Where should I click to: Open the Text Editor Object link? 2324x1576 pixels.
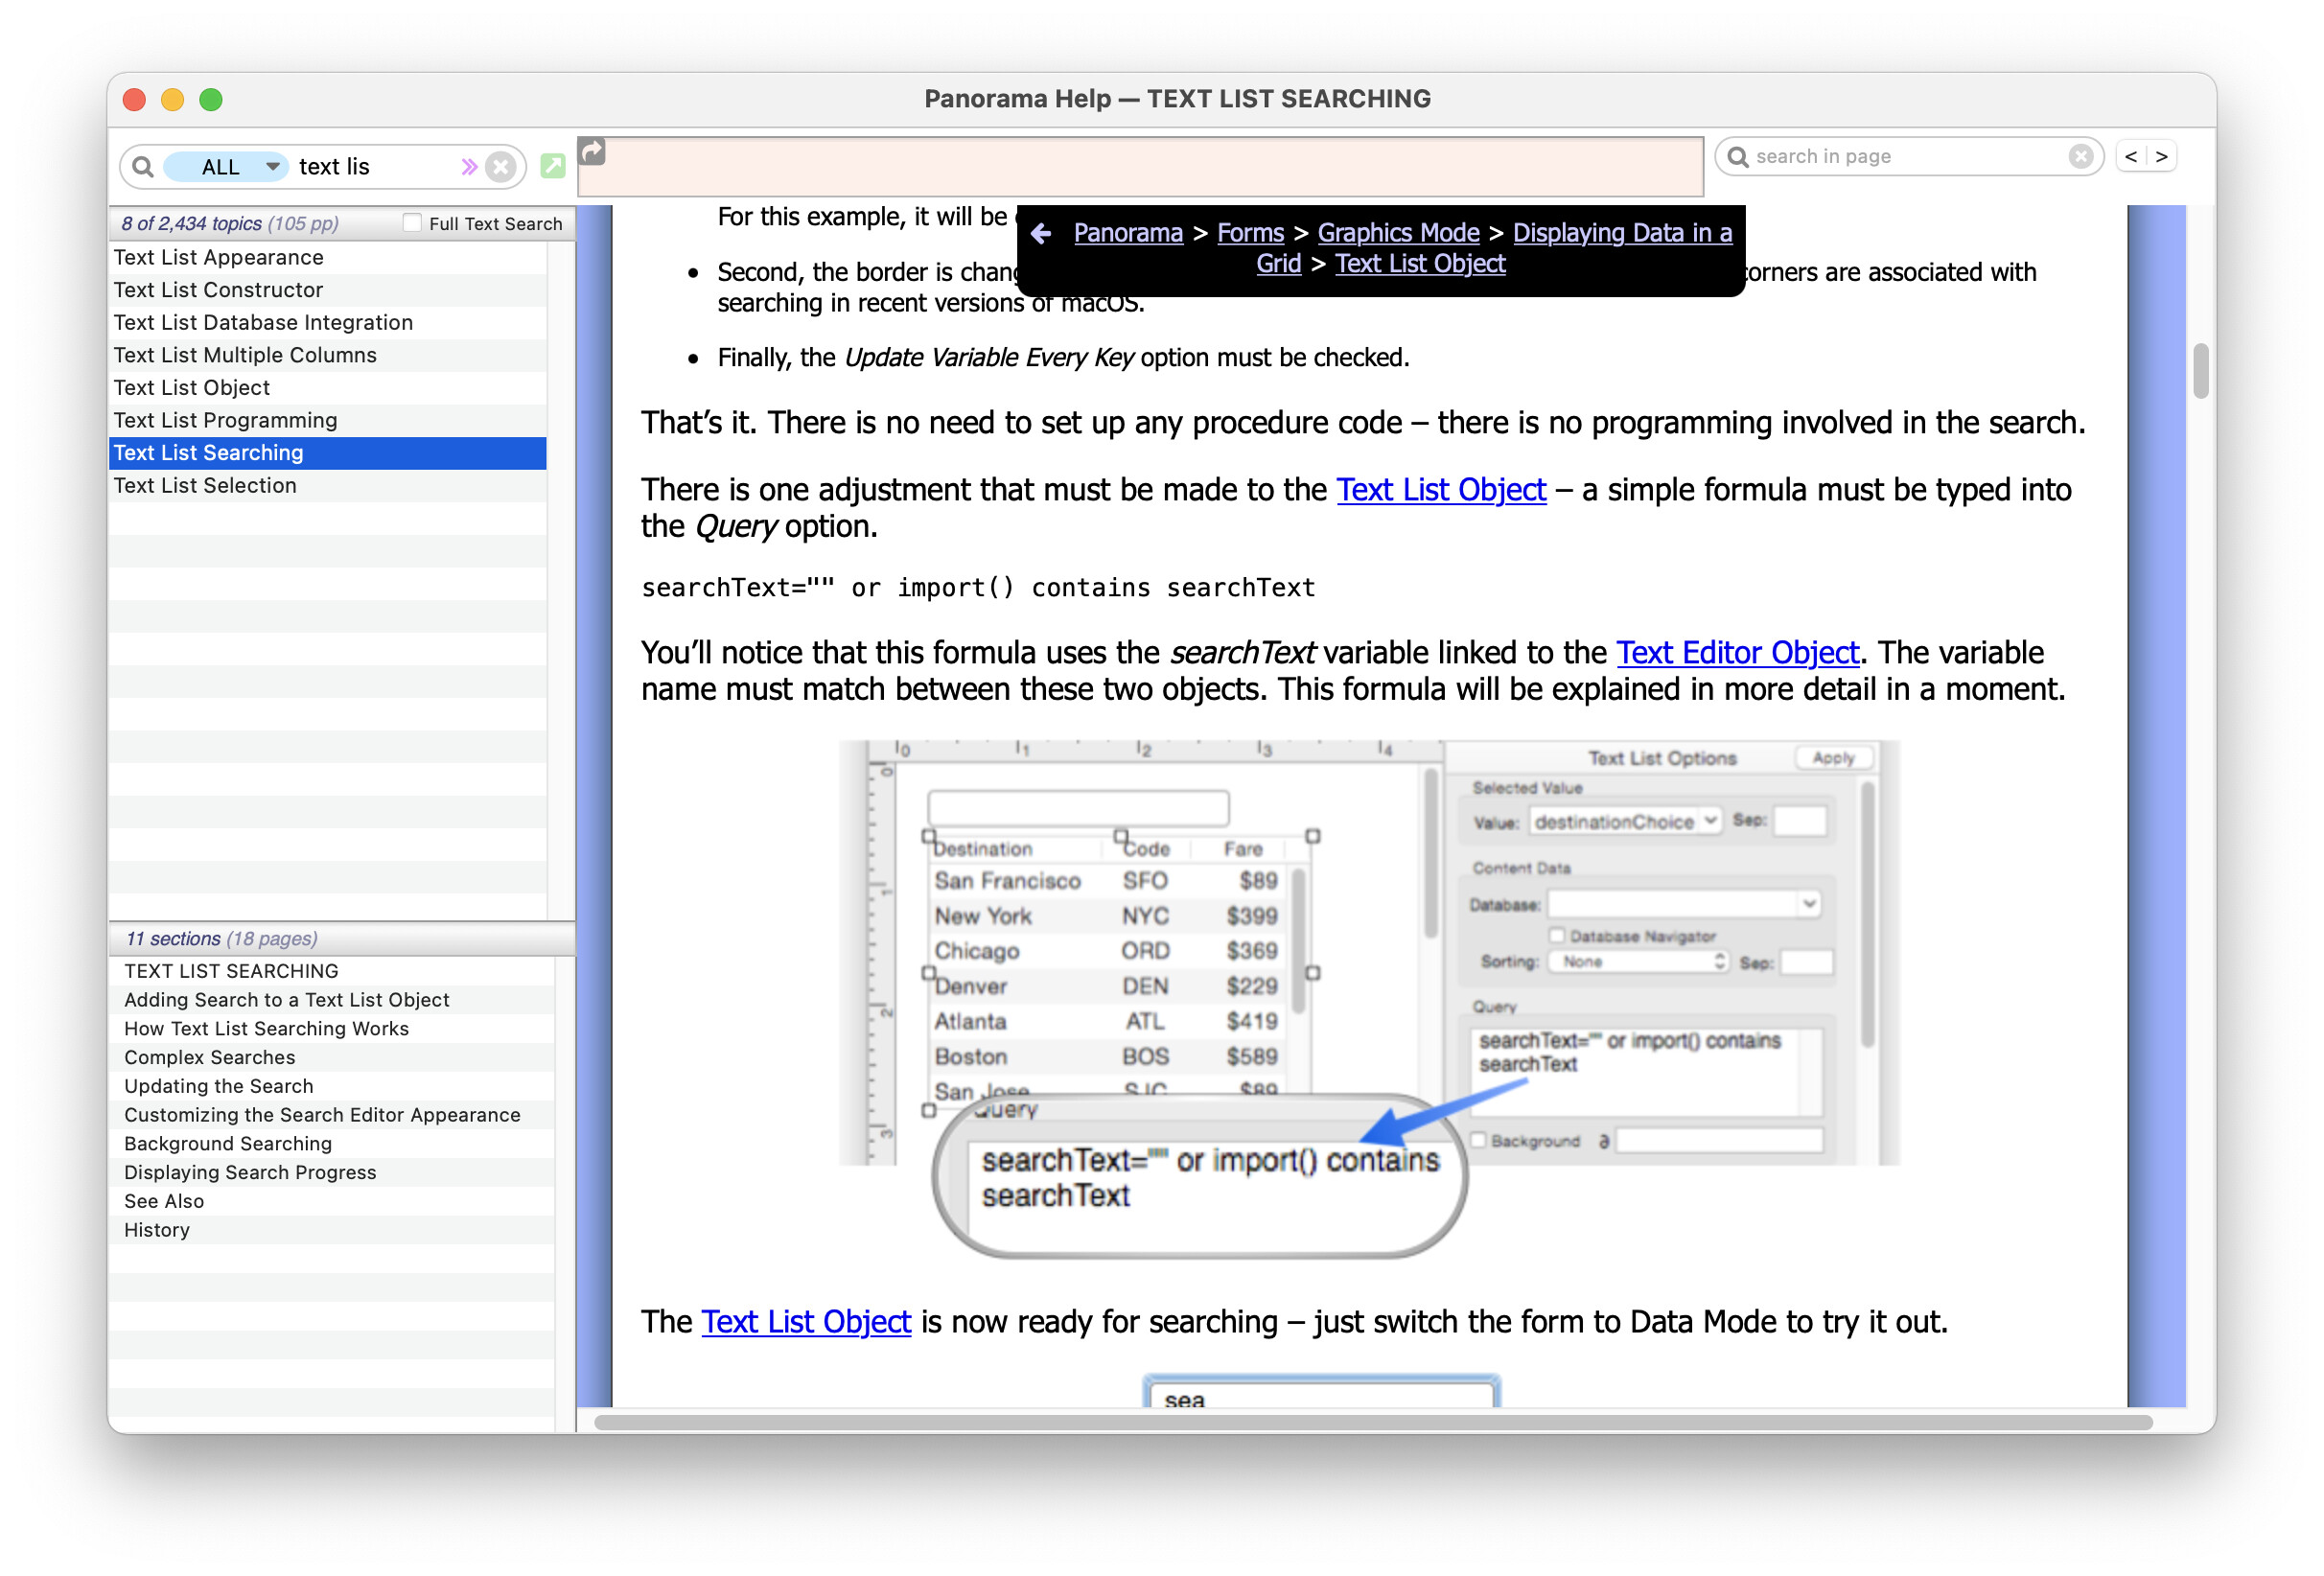click(x=1737, y=653)
